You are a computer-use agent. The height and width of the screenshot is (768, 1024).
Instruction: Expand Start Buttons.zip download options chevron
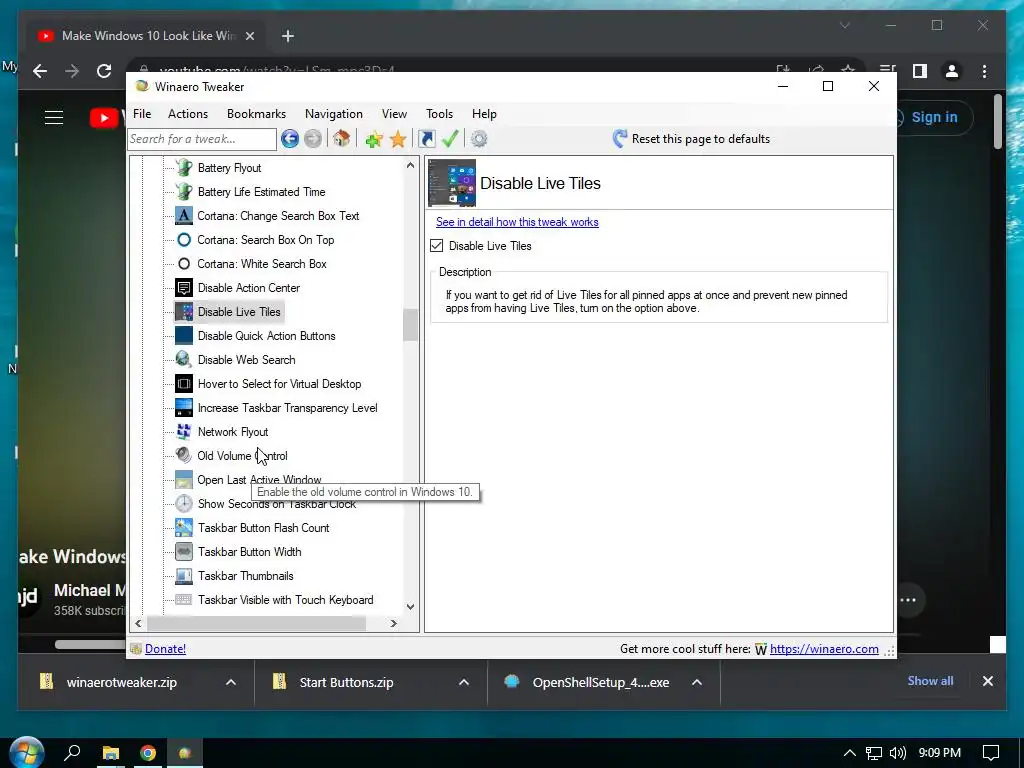(x=464, y=682)
